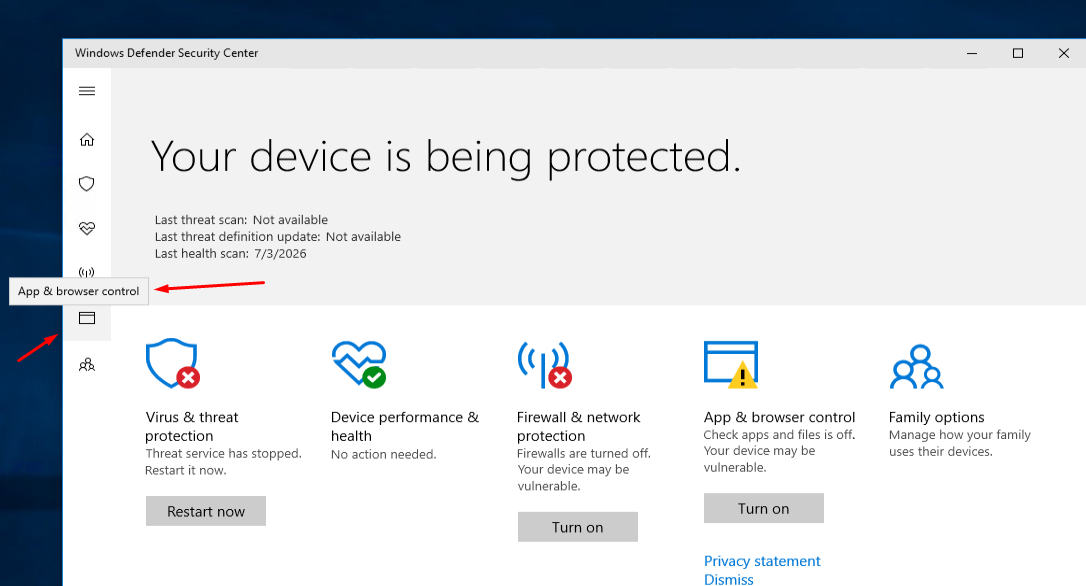Image resolution: width=1086 pixels, height=586 pixels.
Task: Click the Windows Defender Security Center title
Action: pyautogui.click(x=166, y=53)
